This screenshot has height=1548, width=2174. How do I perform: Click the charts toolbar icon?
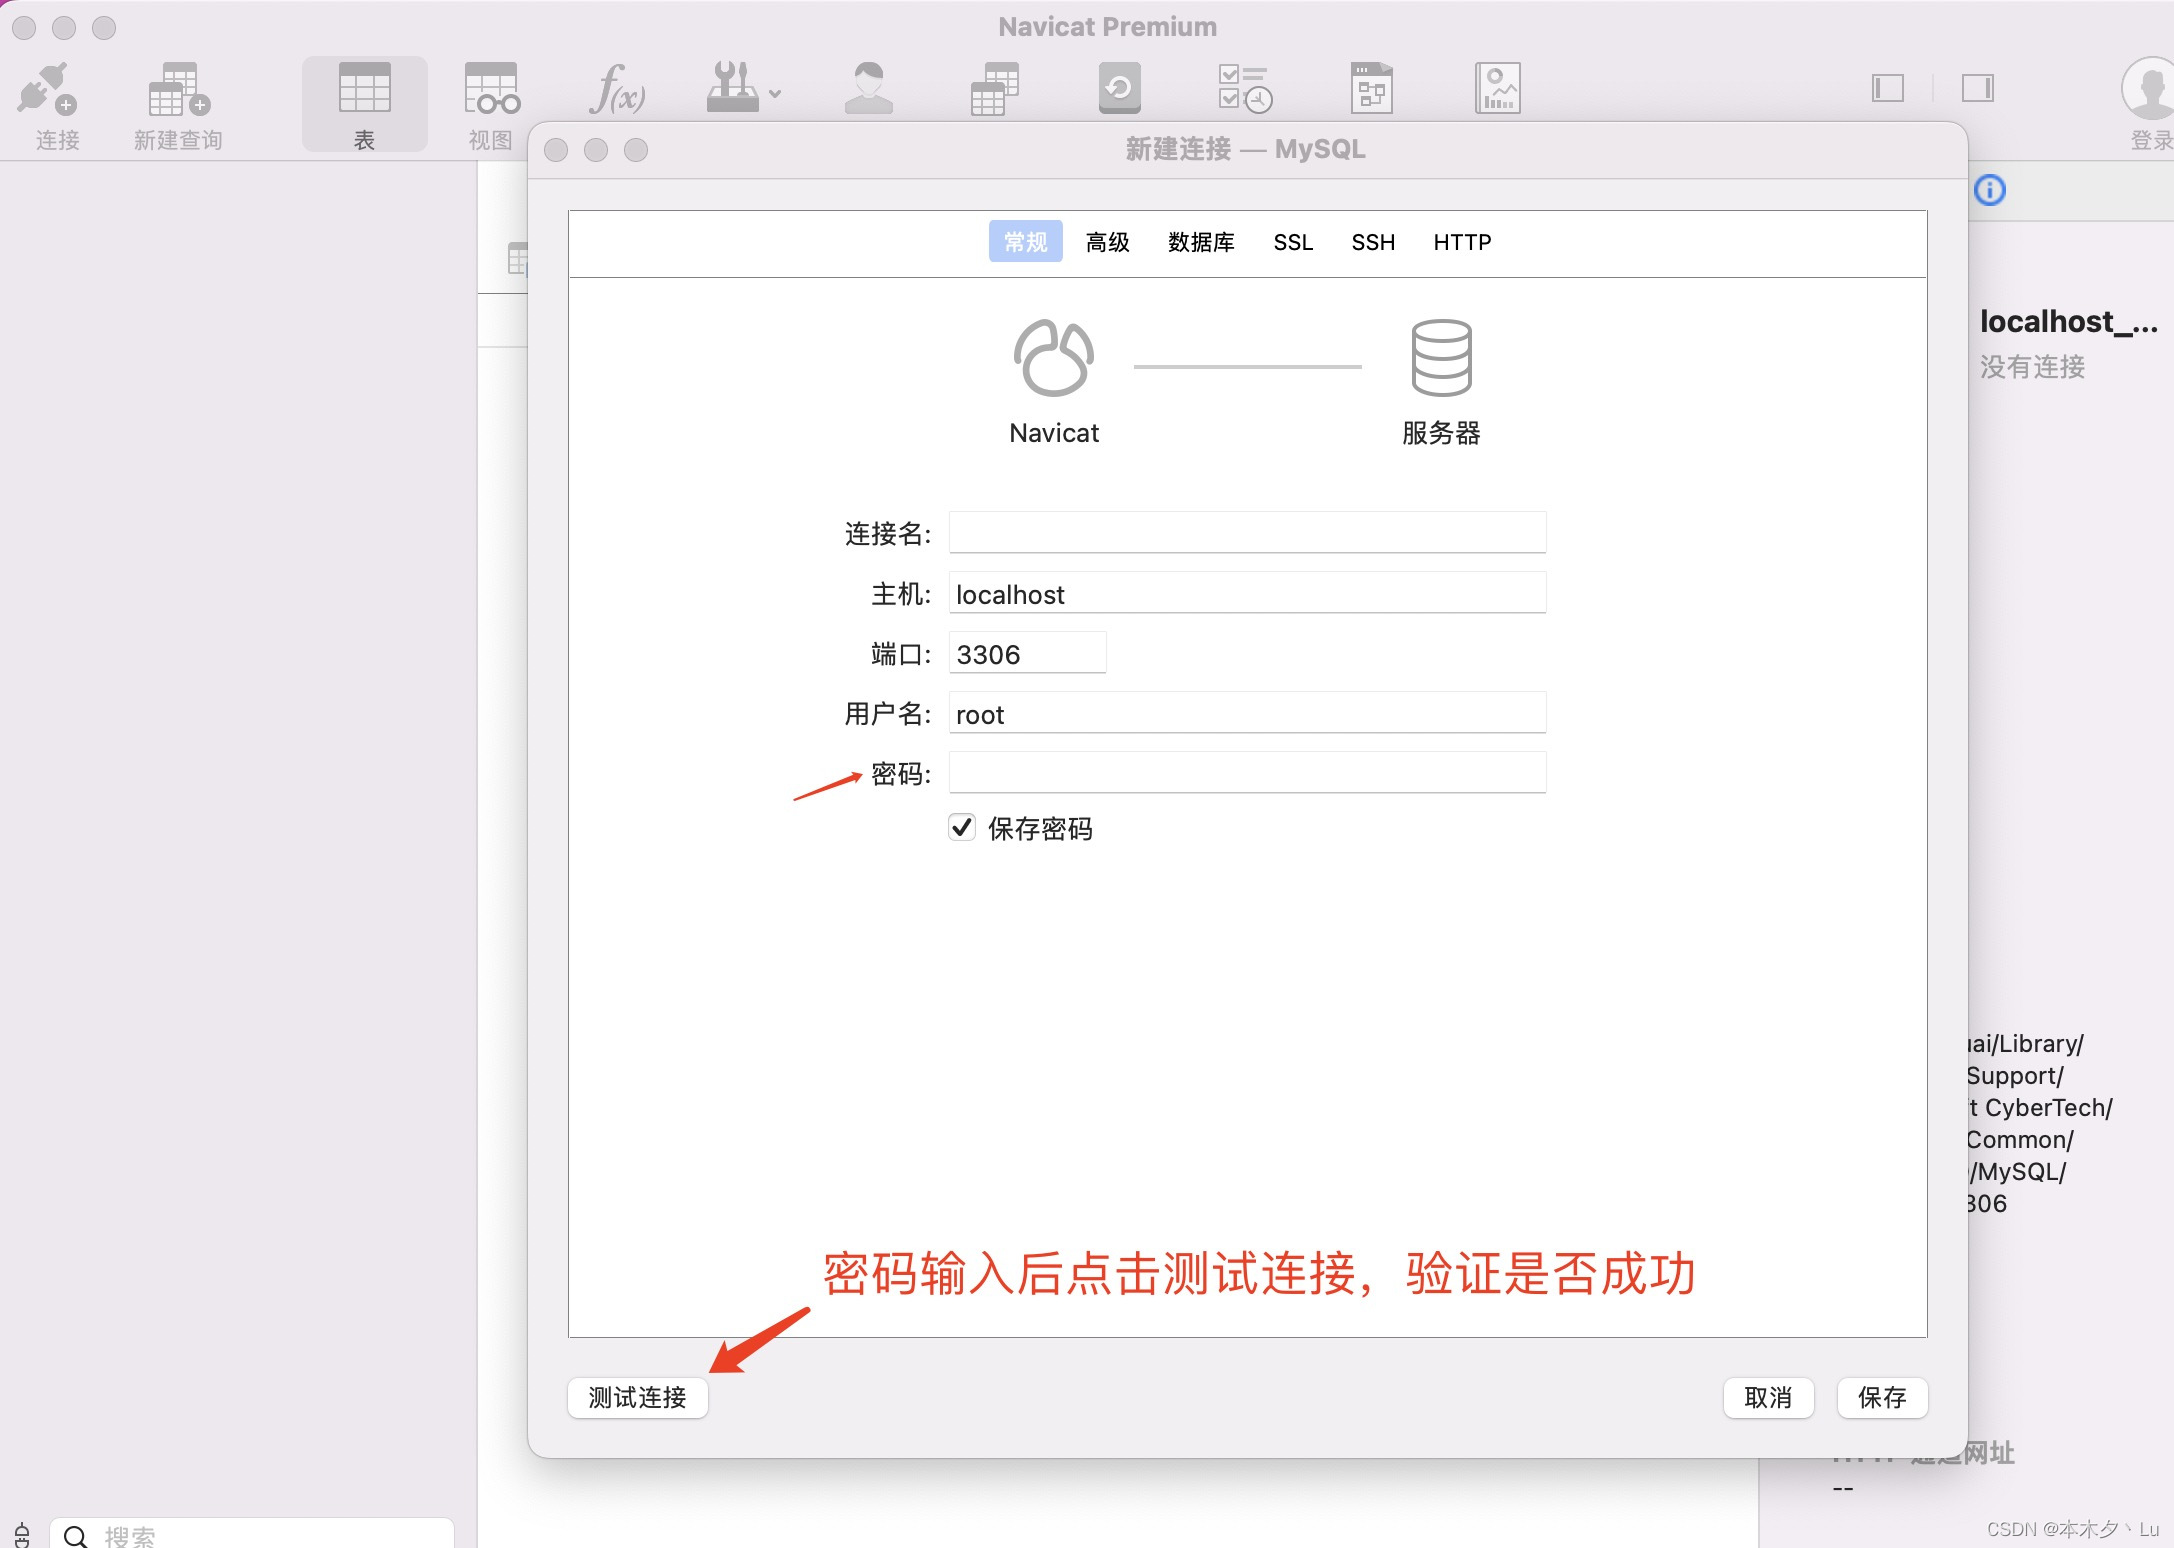(1497, 89)
